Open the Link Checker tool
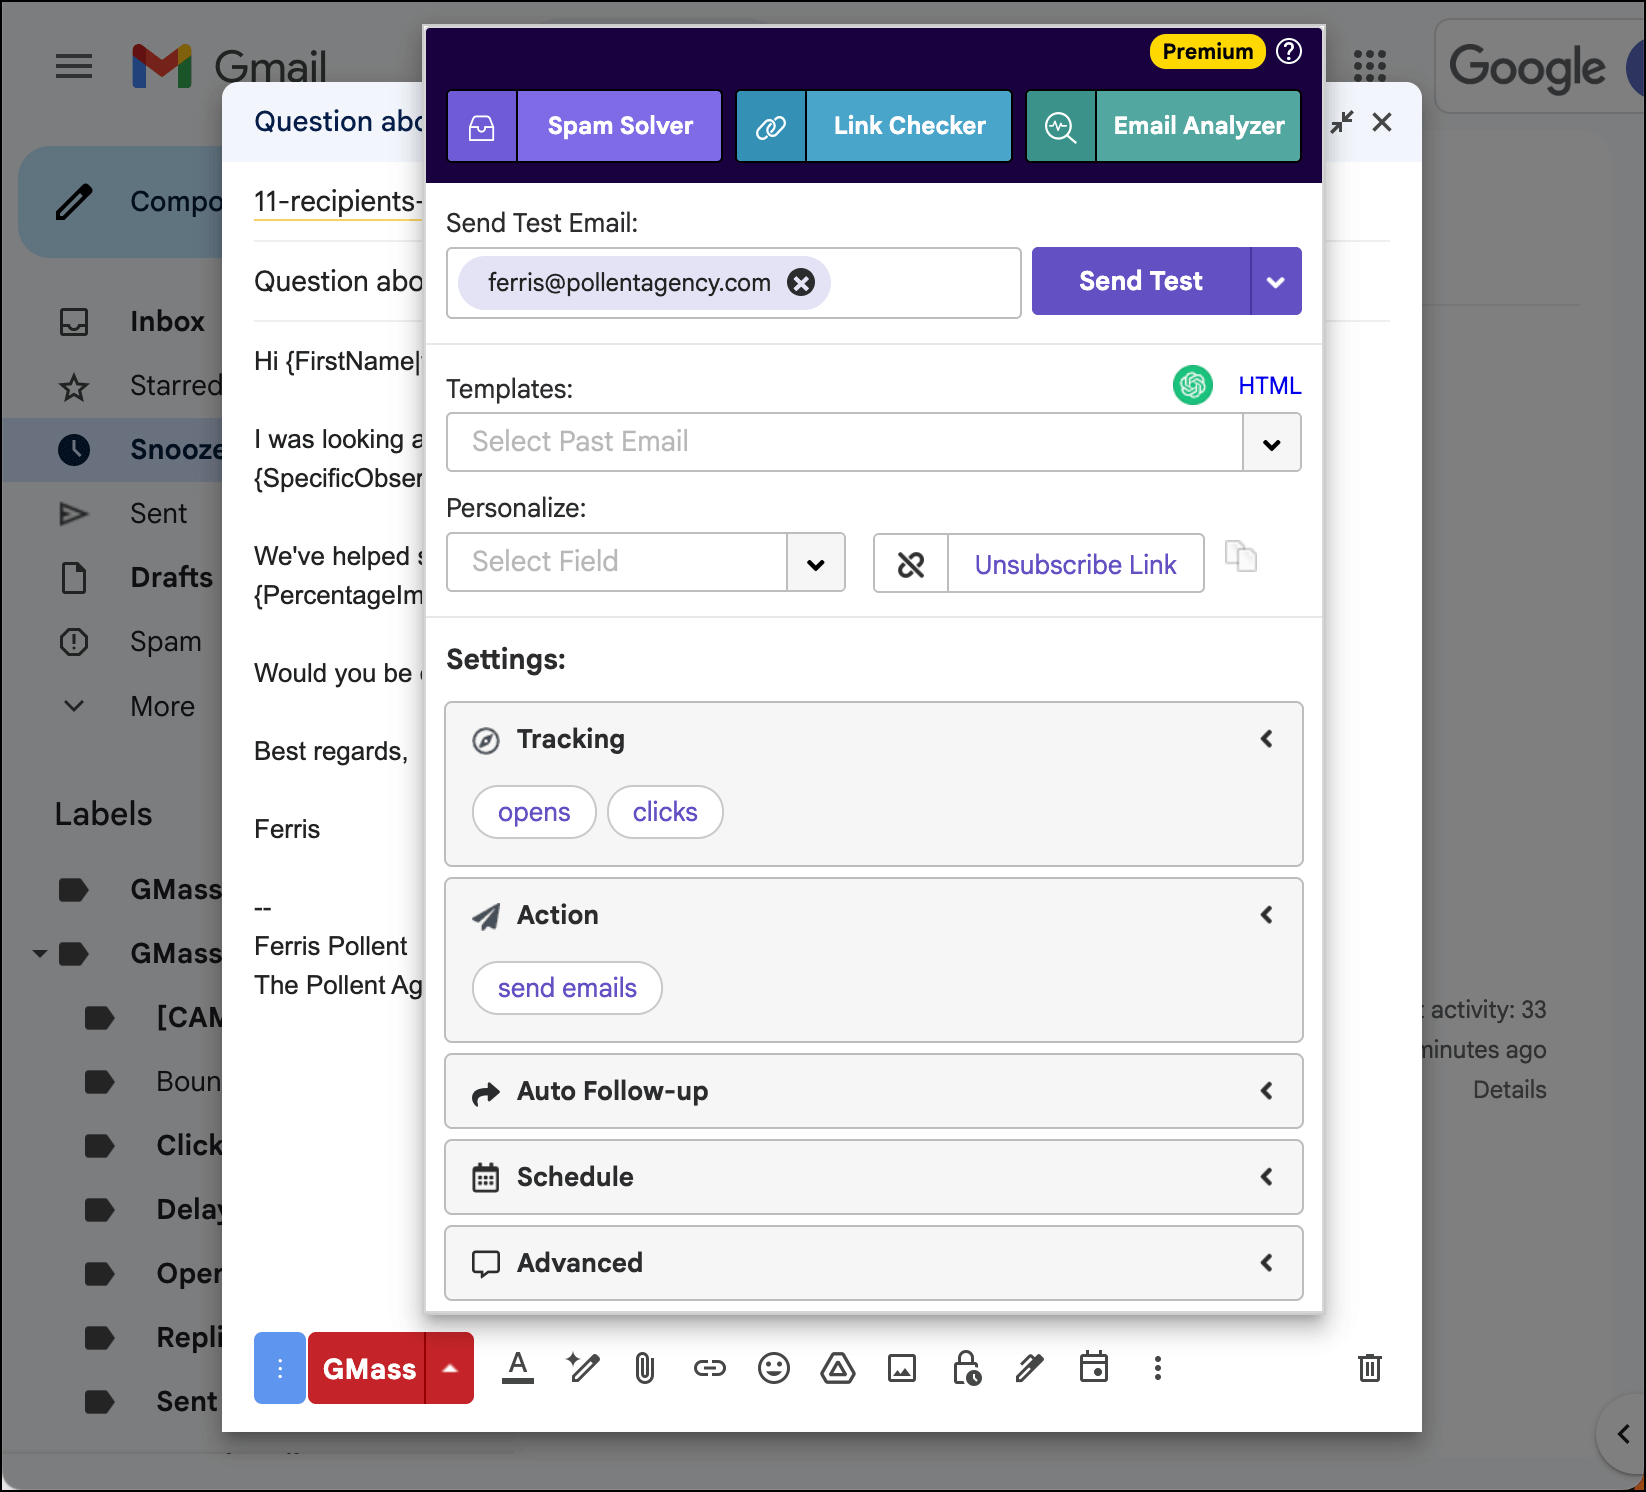1646x1492 pixels. coord(909,126)
